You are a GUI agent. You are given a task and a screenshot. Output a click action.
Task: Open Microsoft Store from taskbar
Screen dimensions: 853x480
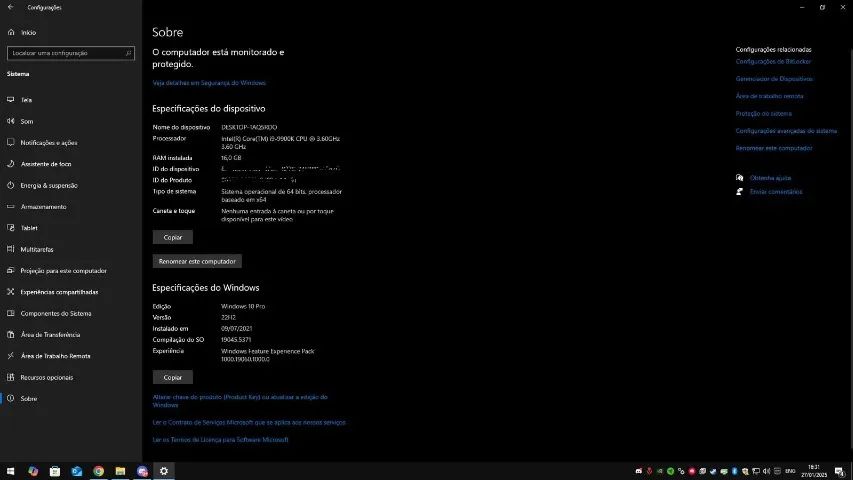tap(54, 471)
